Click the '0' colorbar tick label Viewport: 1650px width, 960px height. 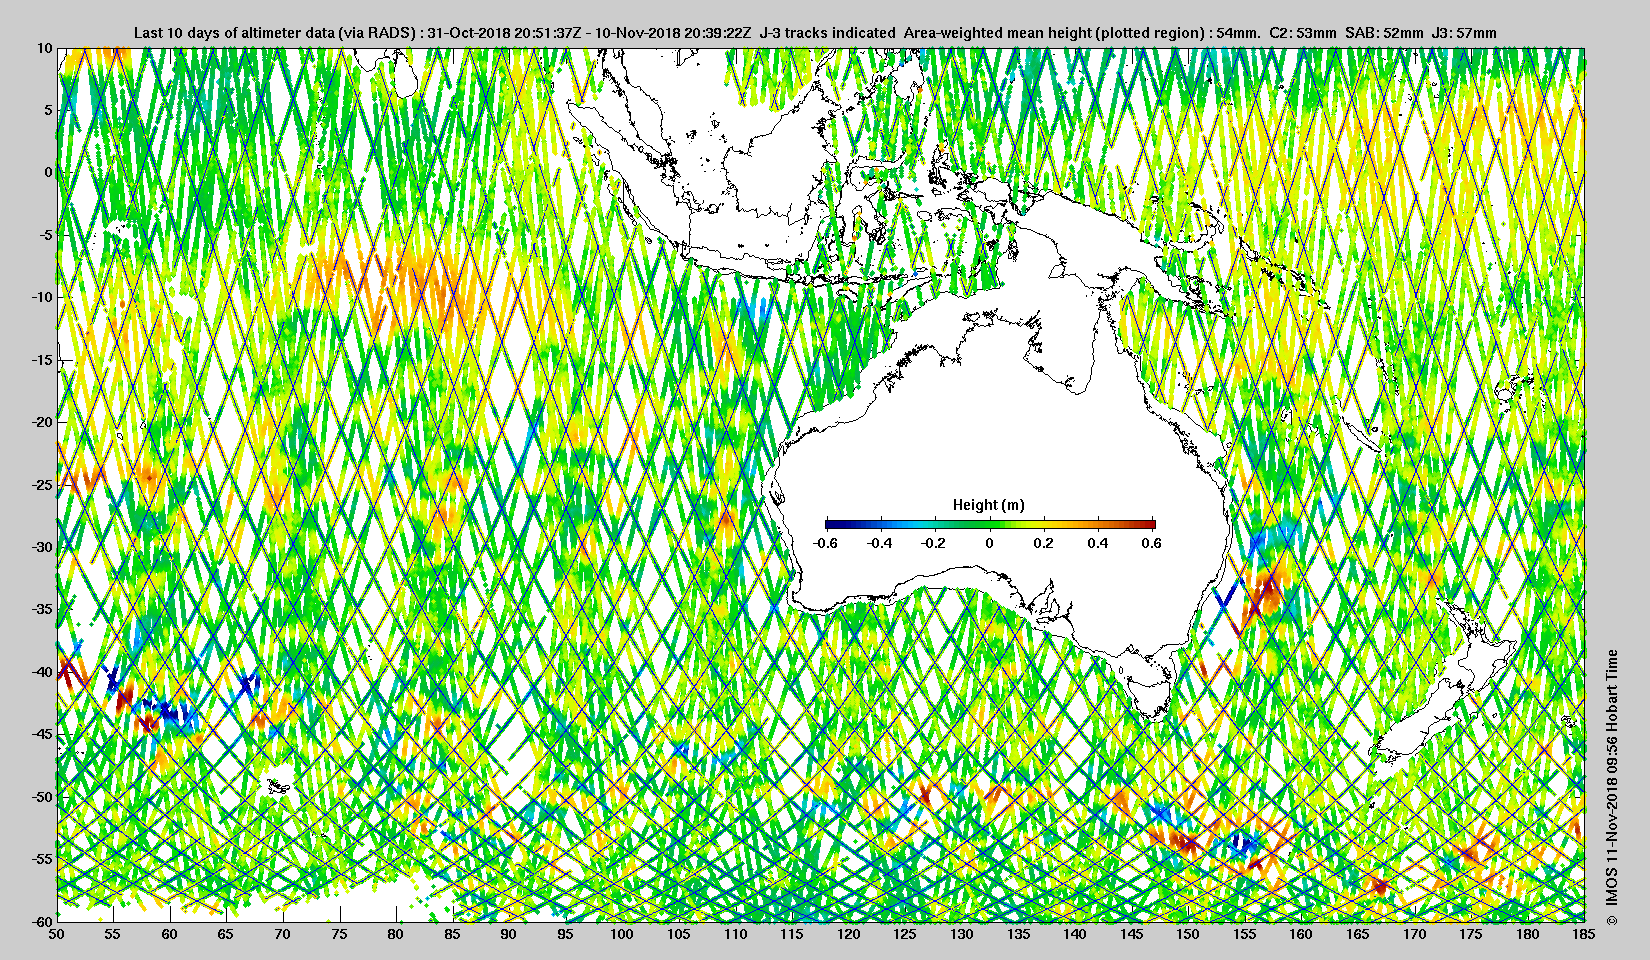coord(990,543)
